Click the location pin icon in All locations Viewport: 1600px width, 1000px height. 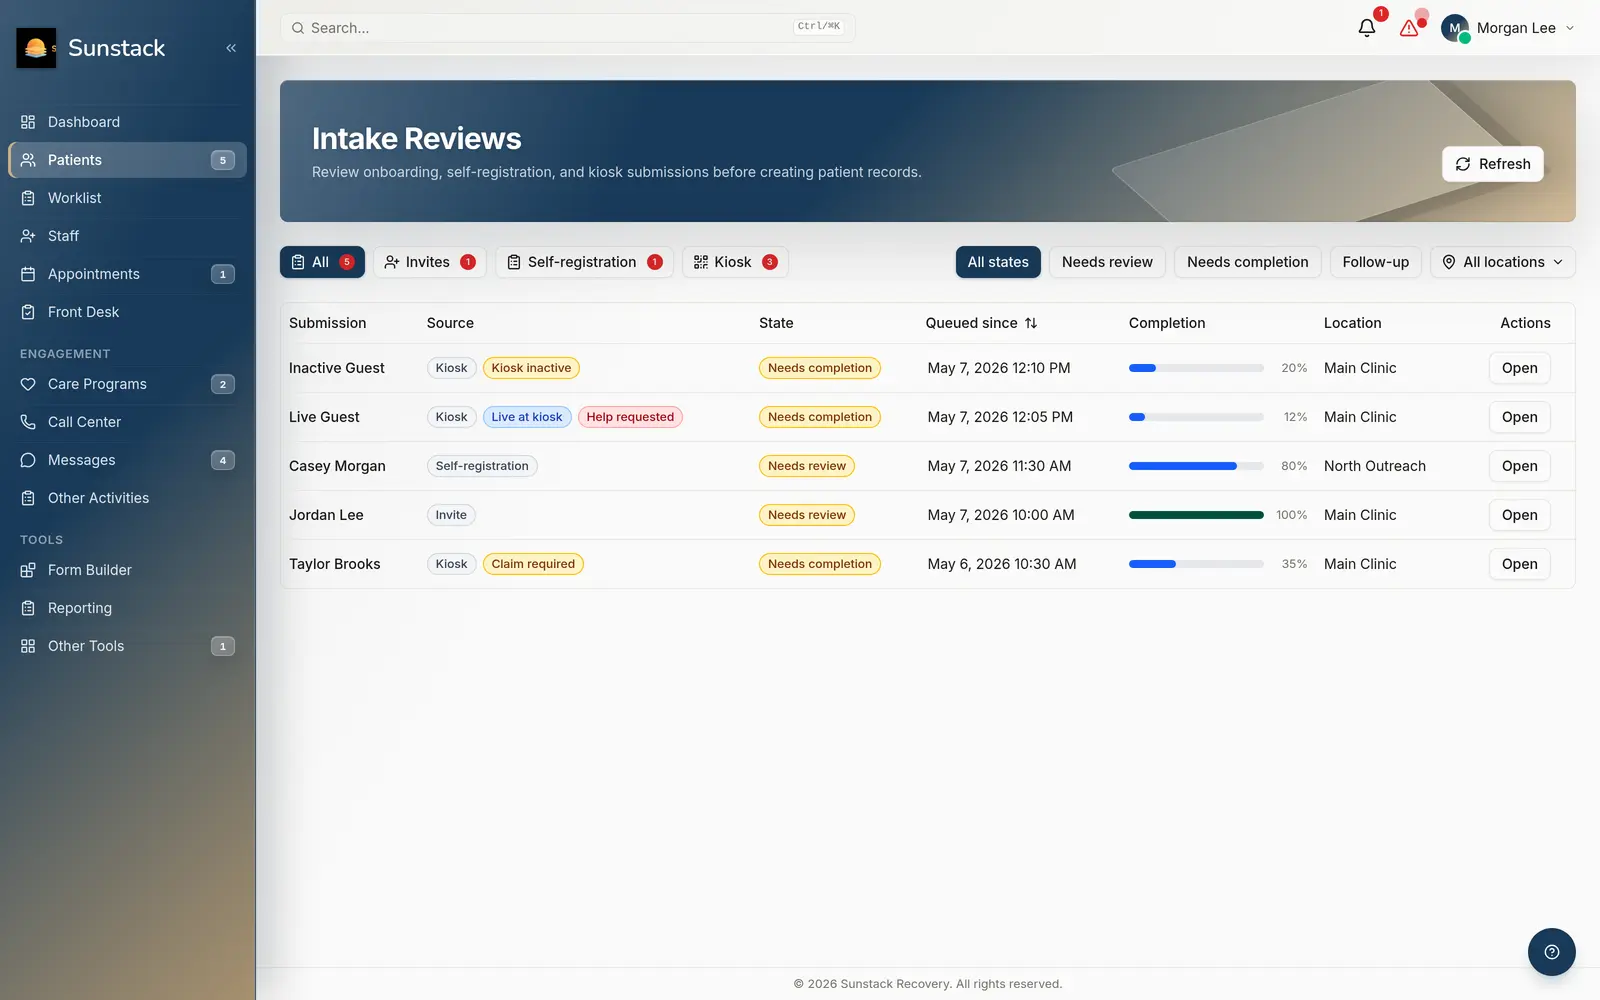pyautogui.click(x=1449, y=262)
